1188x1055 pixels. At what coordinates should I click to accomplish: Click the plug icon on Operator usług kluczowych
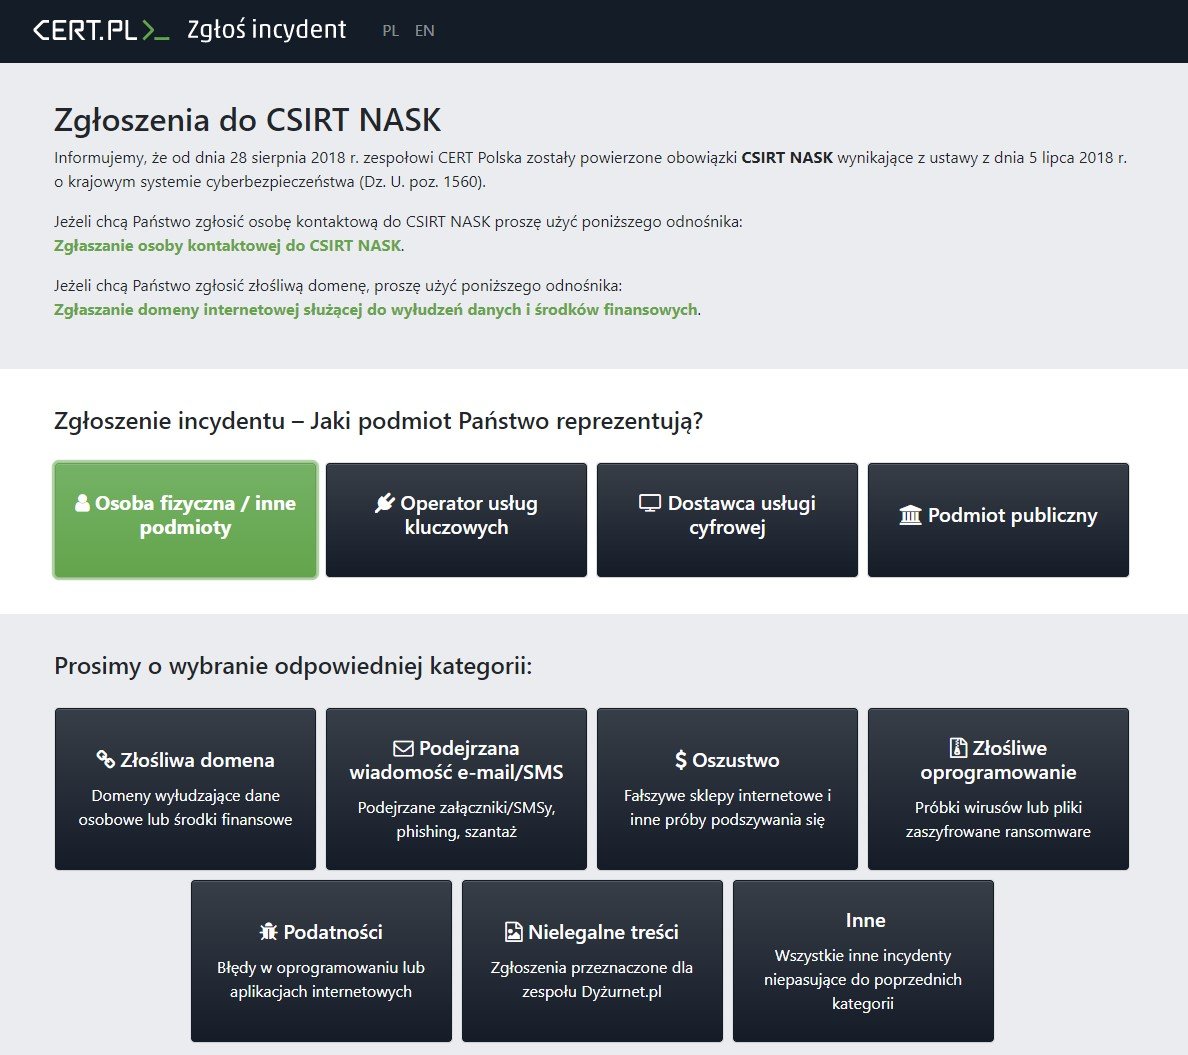coord(385,503)
